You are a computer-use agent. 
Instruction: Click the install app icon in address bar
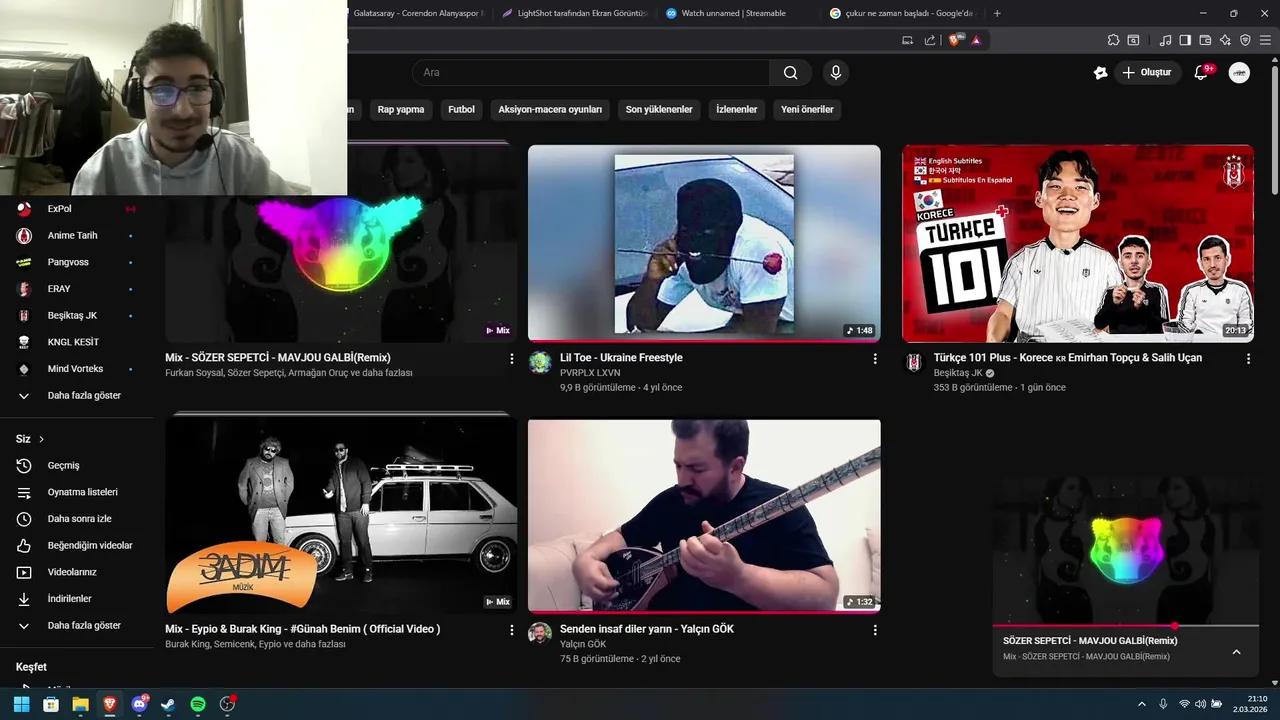[907, 40]
